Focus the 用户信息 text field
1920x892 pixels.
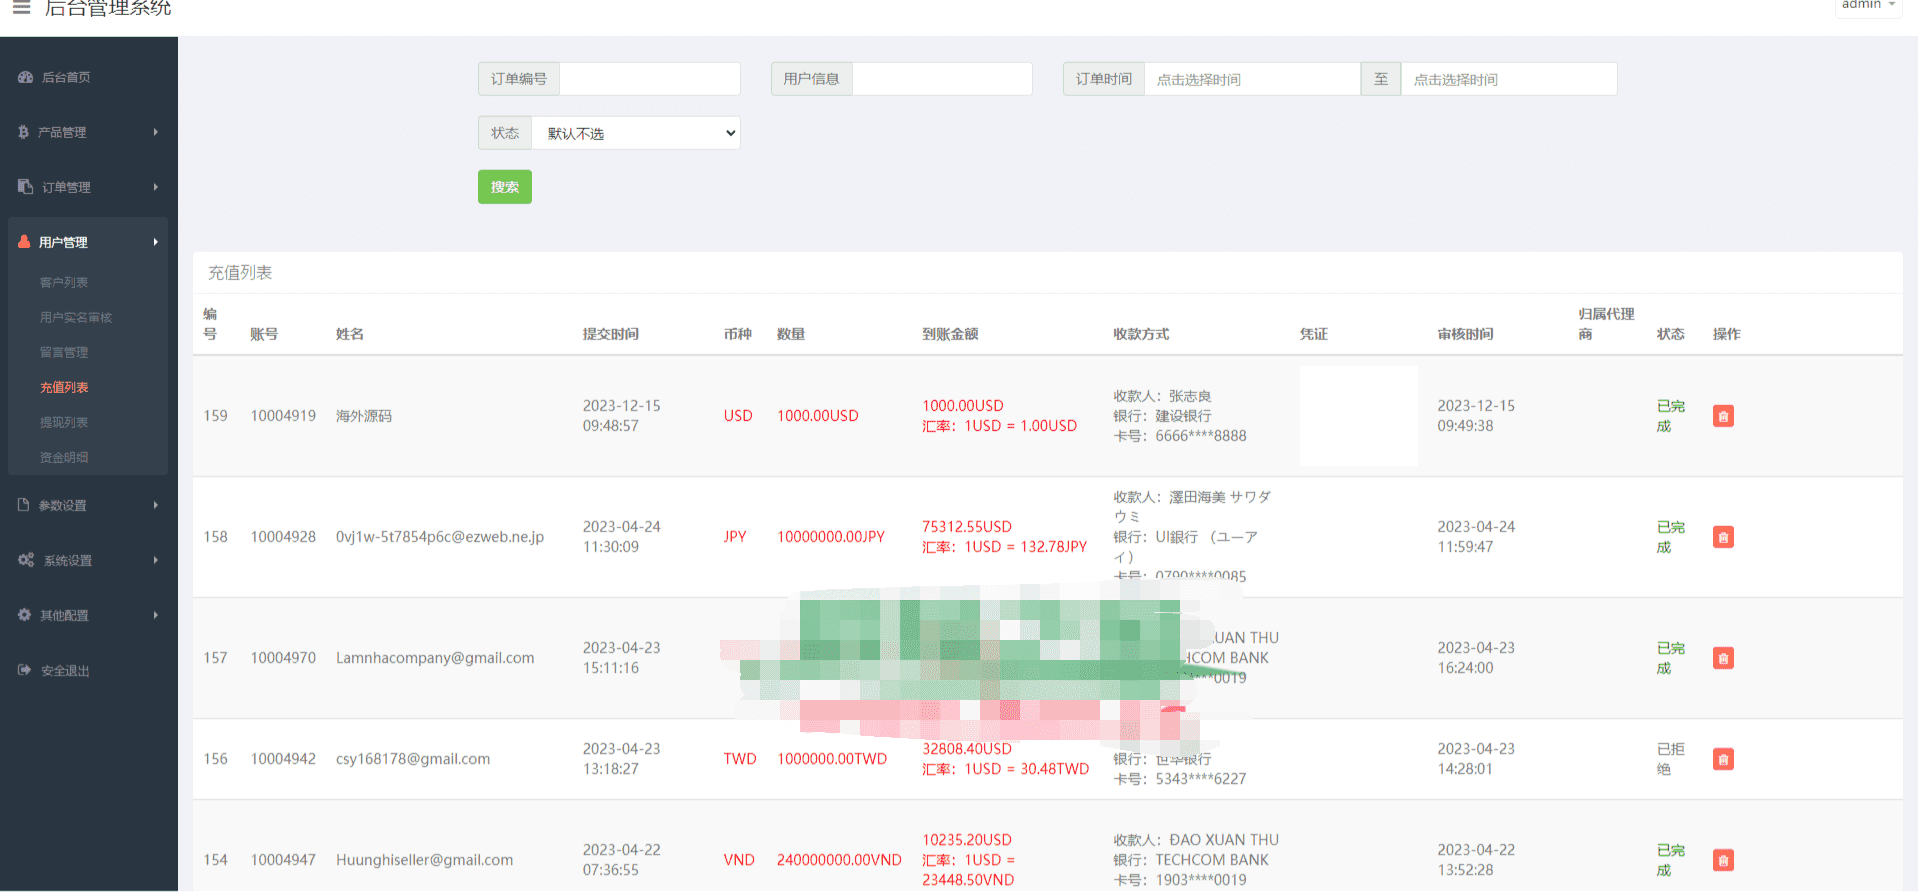pos(941,79)
